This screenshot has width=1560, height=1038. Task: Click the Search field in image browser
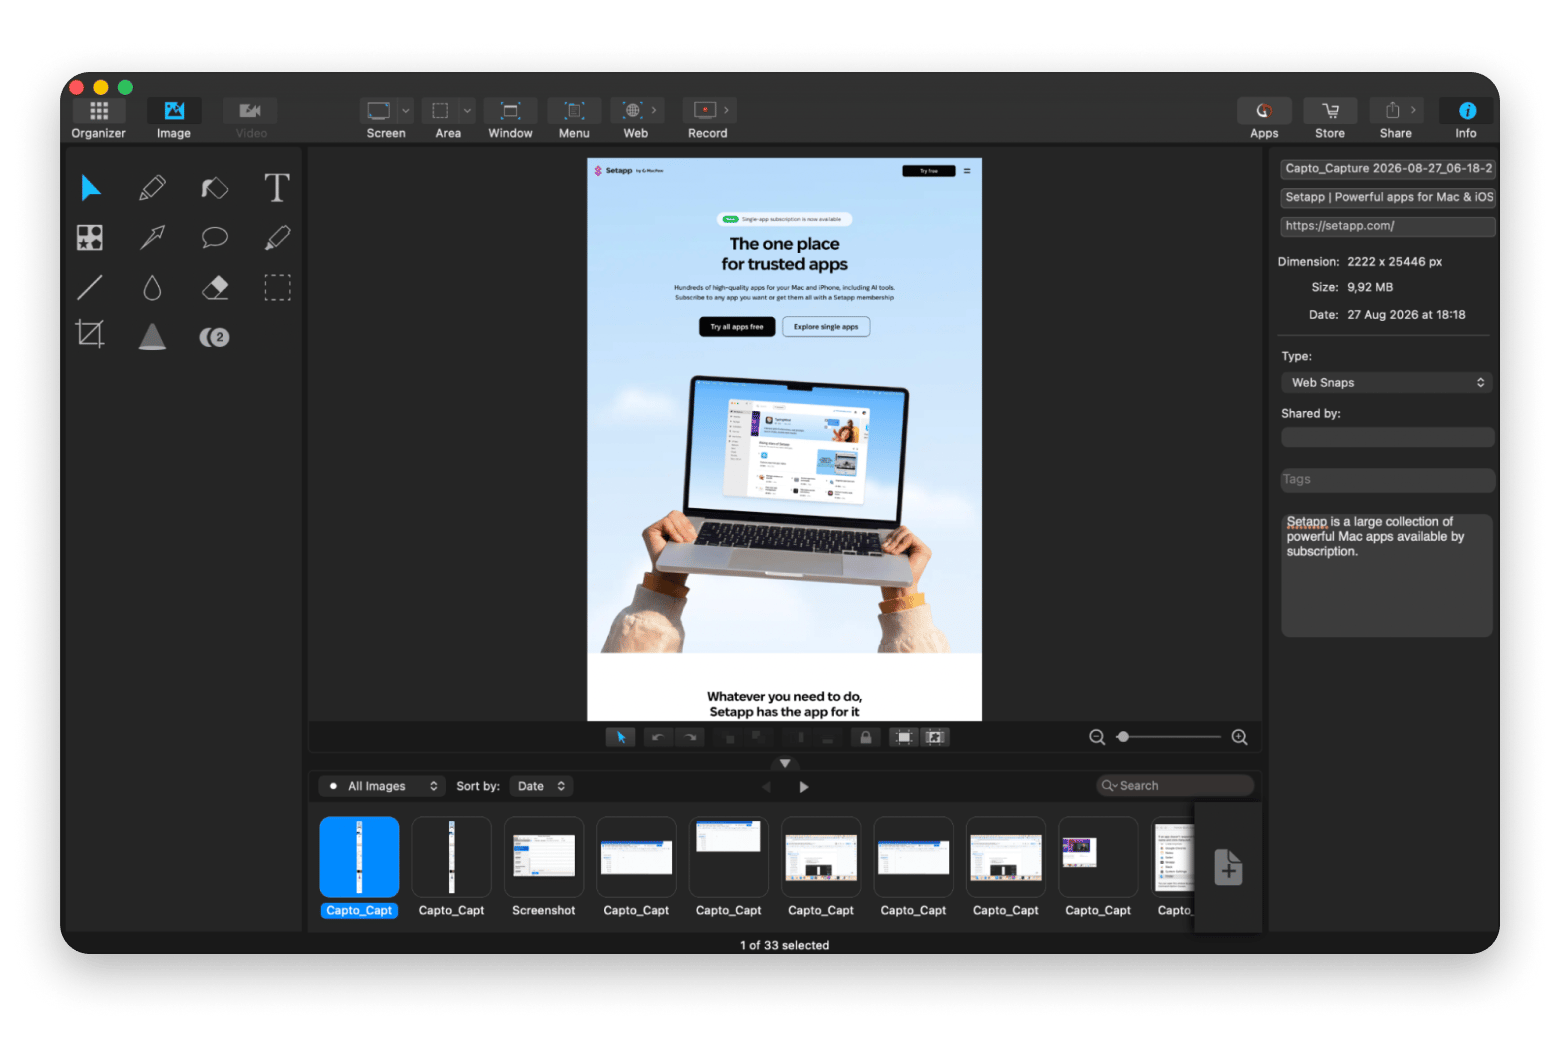click(1176, 786)
